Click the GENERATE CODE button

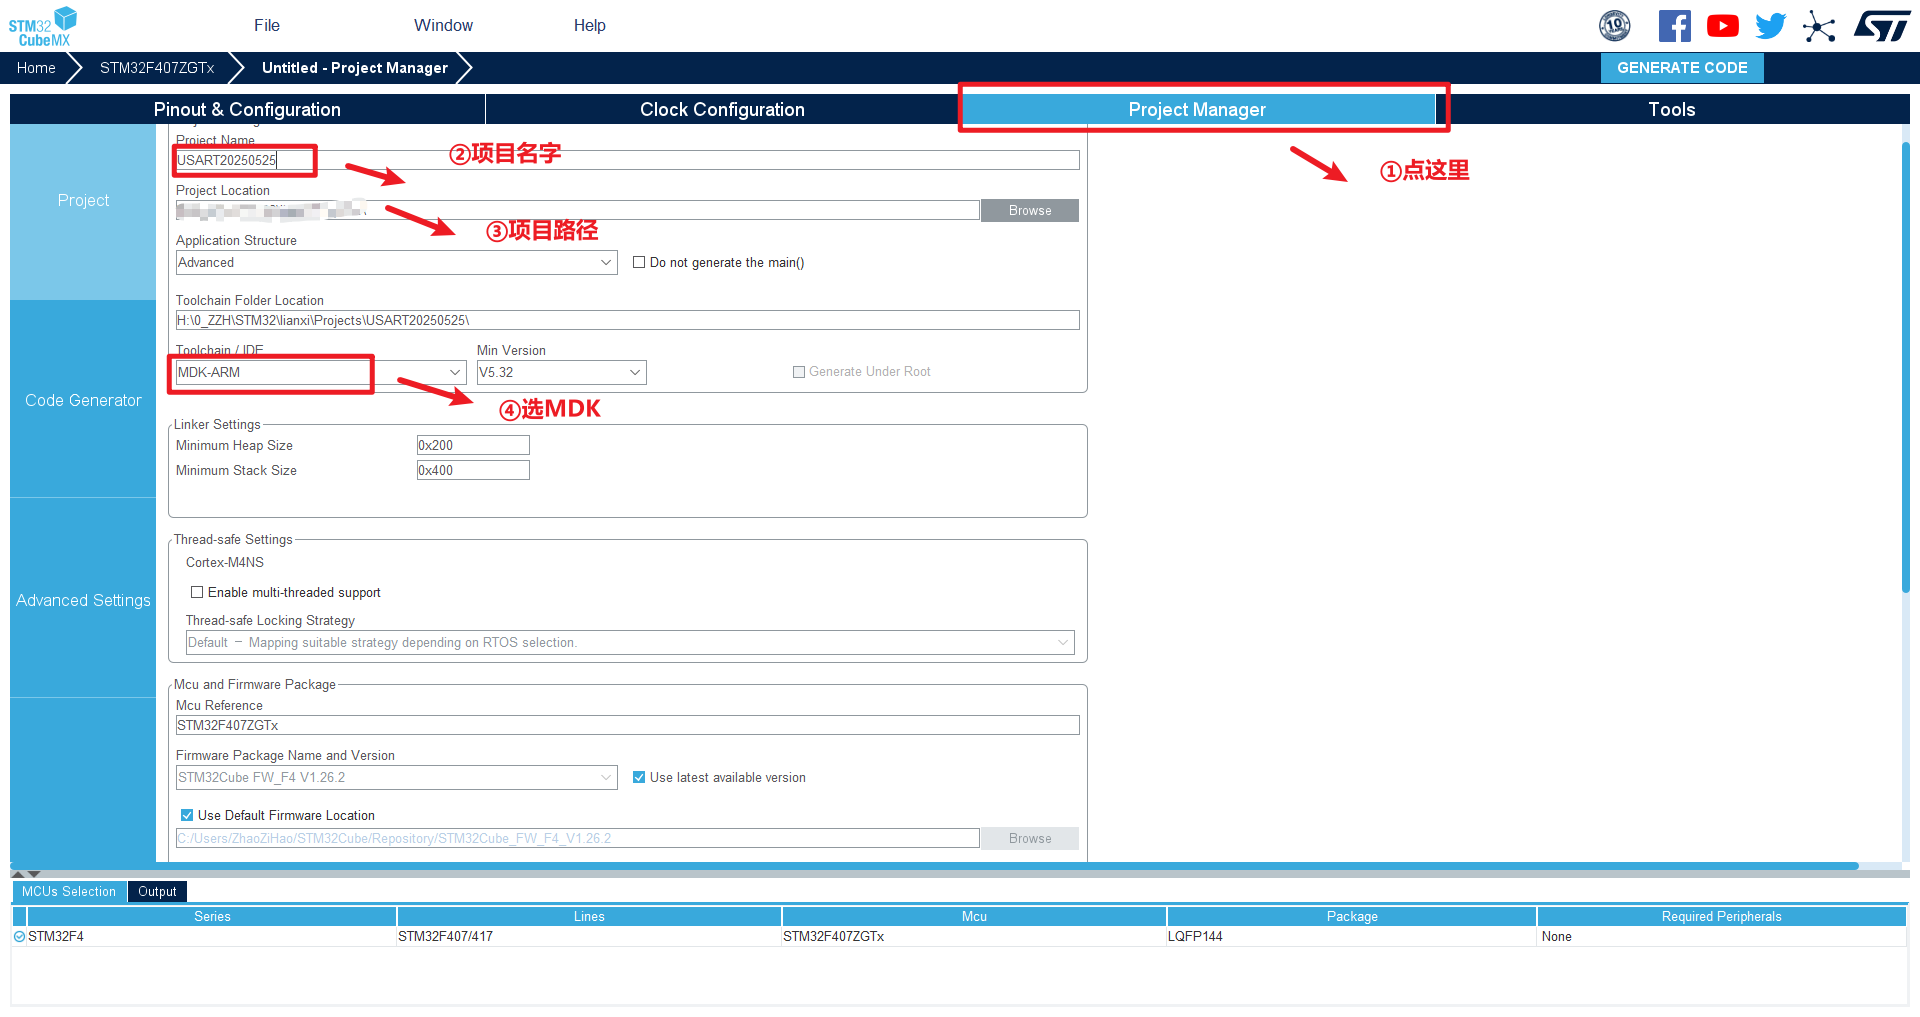[x=1682, y=68]
